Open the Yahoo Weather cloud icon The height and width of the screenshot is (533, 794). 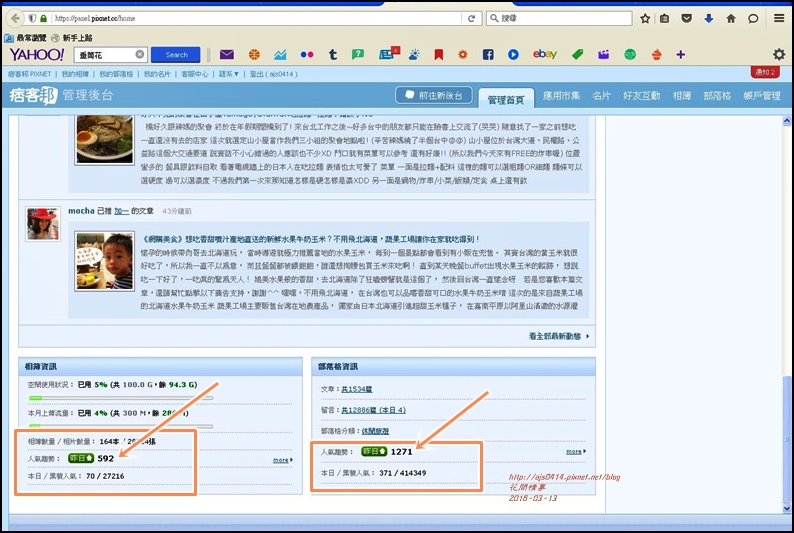tap(414, 54)
